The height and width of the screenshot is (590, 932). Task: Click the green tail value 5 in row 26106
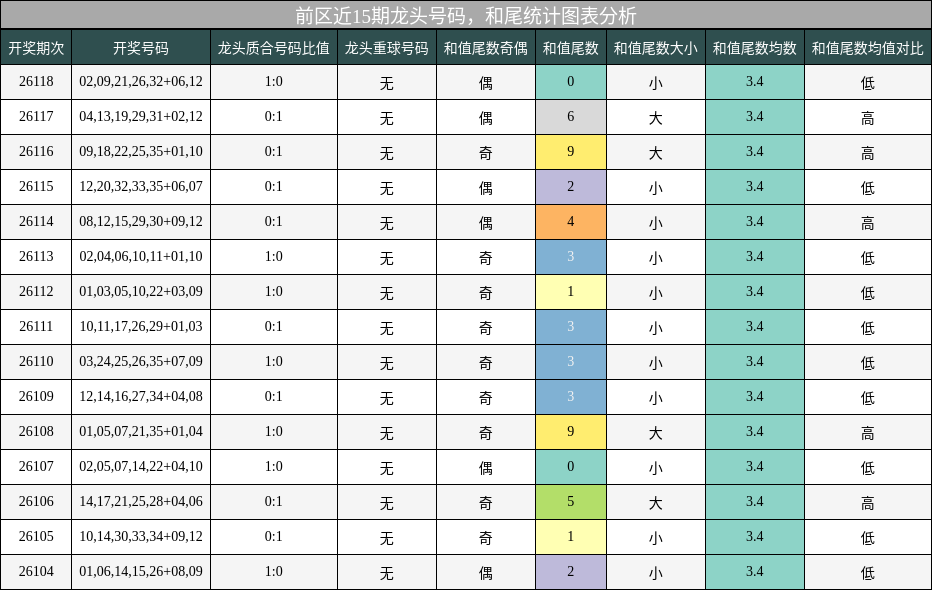[x=571, y=501]
